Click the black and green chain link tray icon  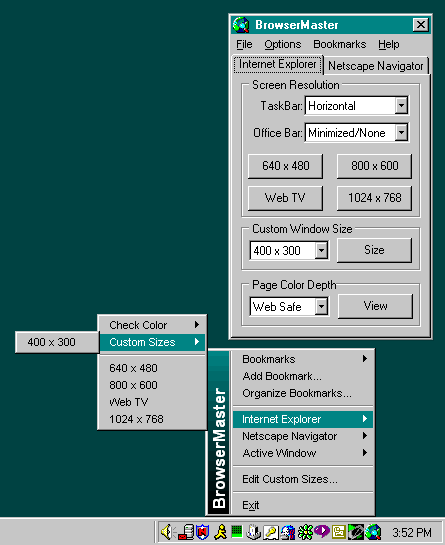(x=356, y=532)
